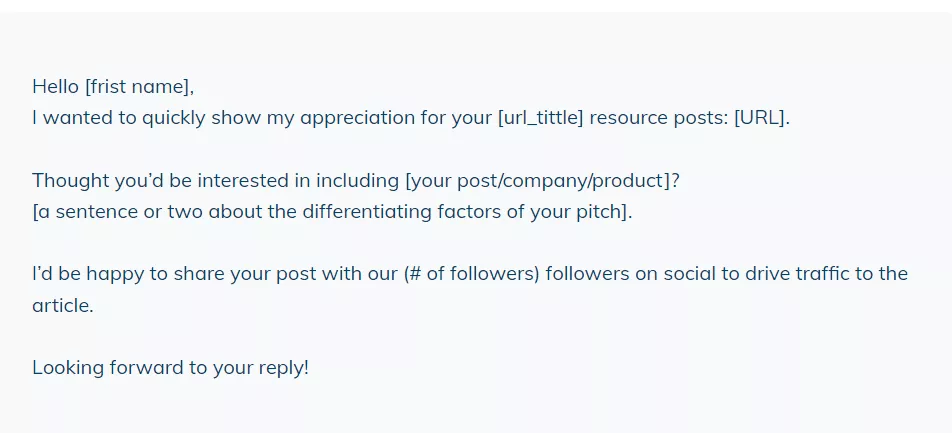Click the words 'I'd be happy'

point(88,274)
